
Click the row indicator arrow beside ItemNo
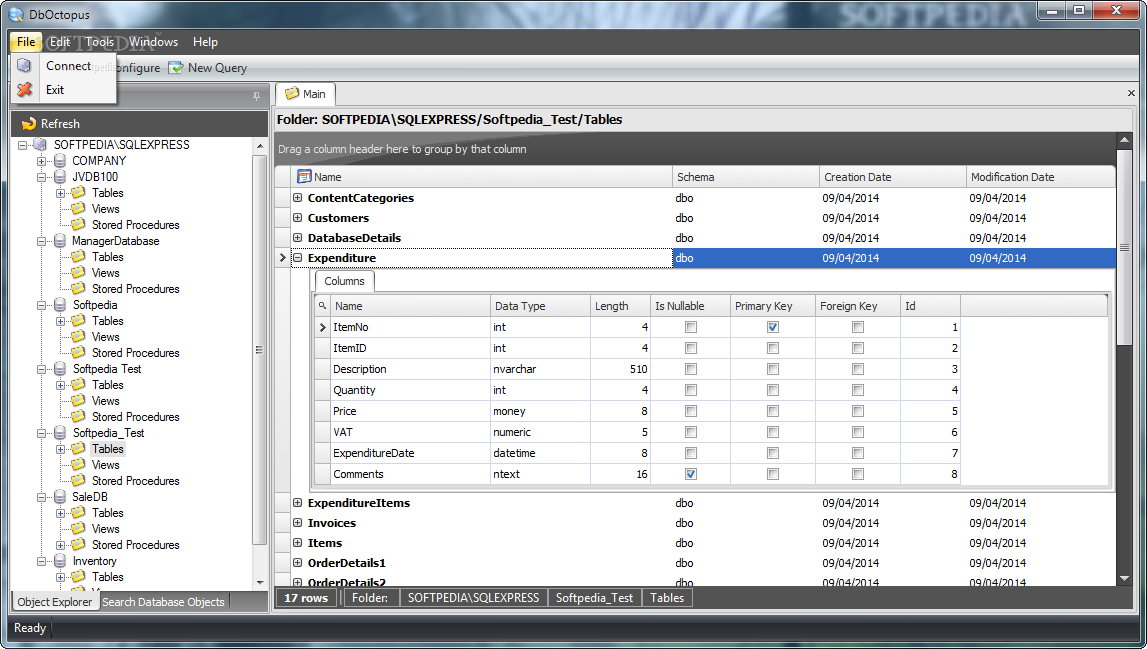[323, 327]
